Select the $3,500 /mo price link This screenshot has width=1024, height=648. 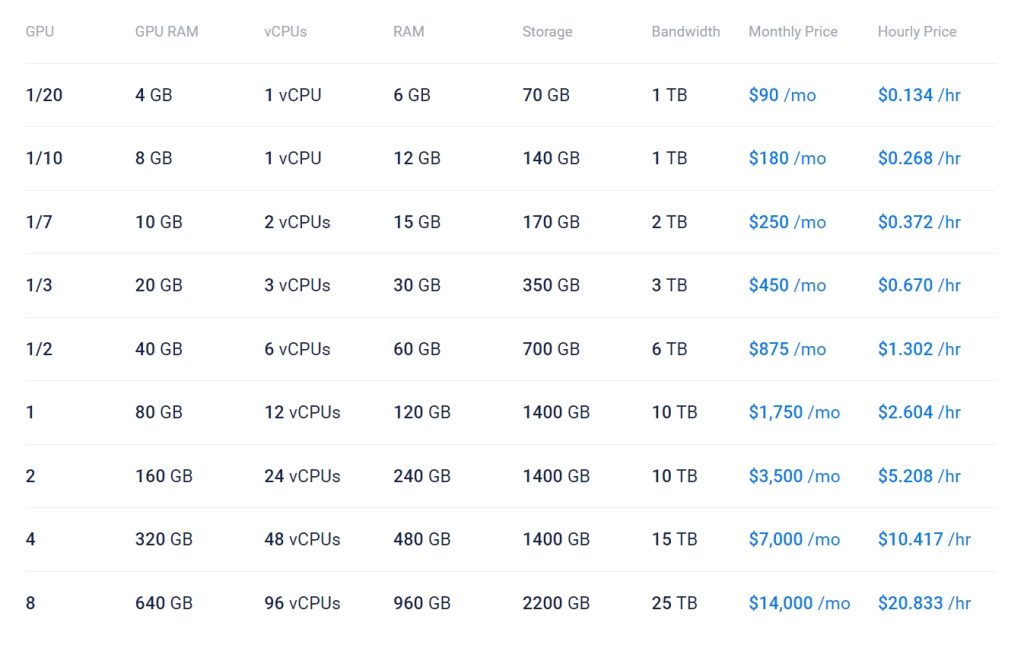(794, 476)
